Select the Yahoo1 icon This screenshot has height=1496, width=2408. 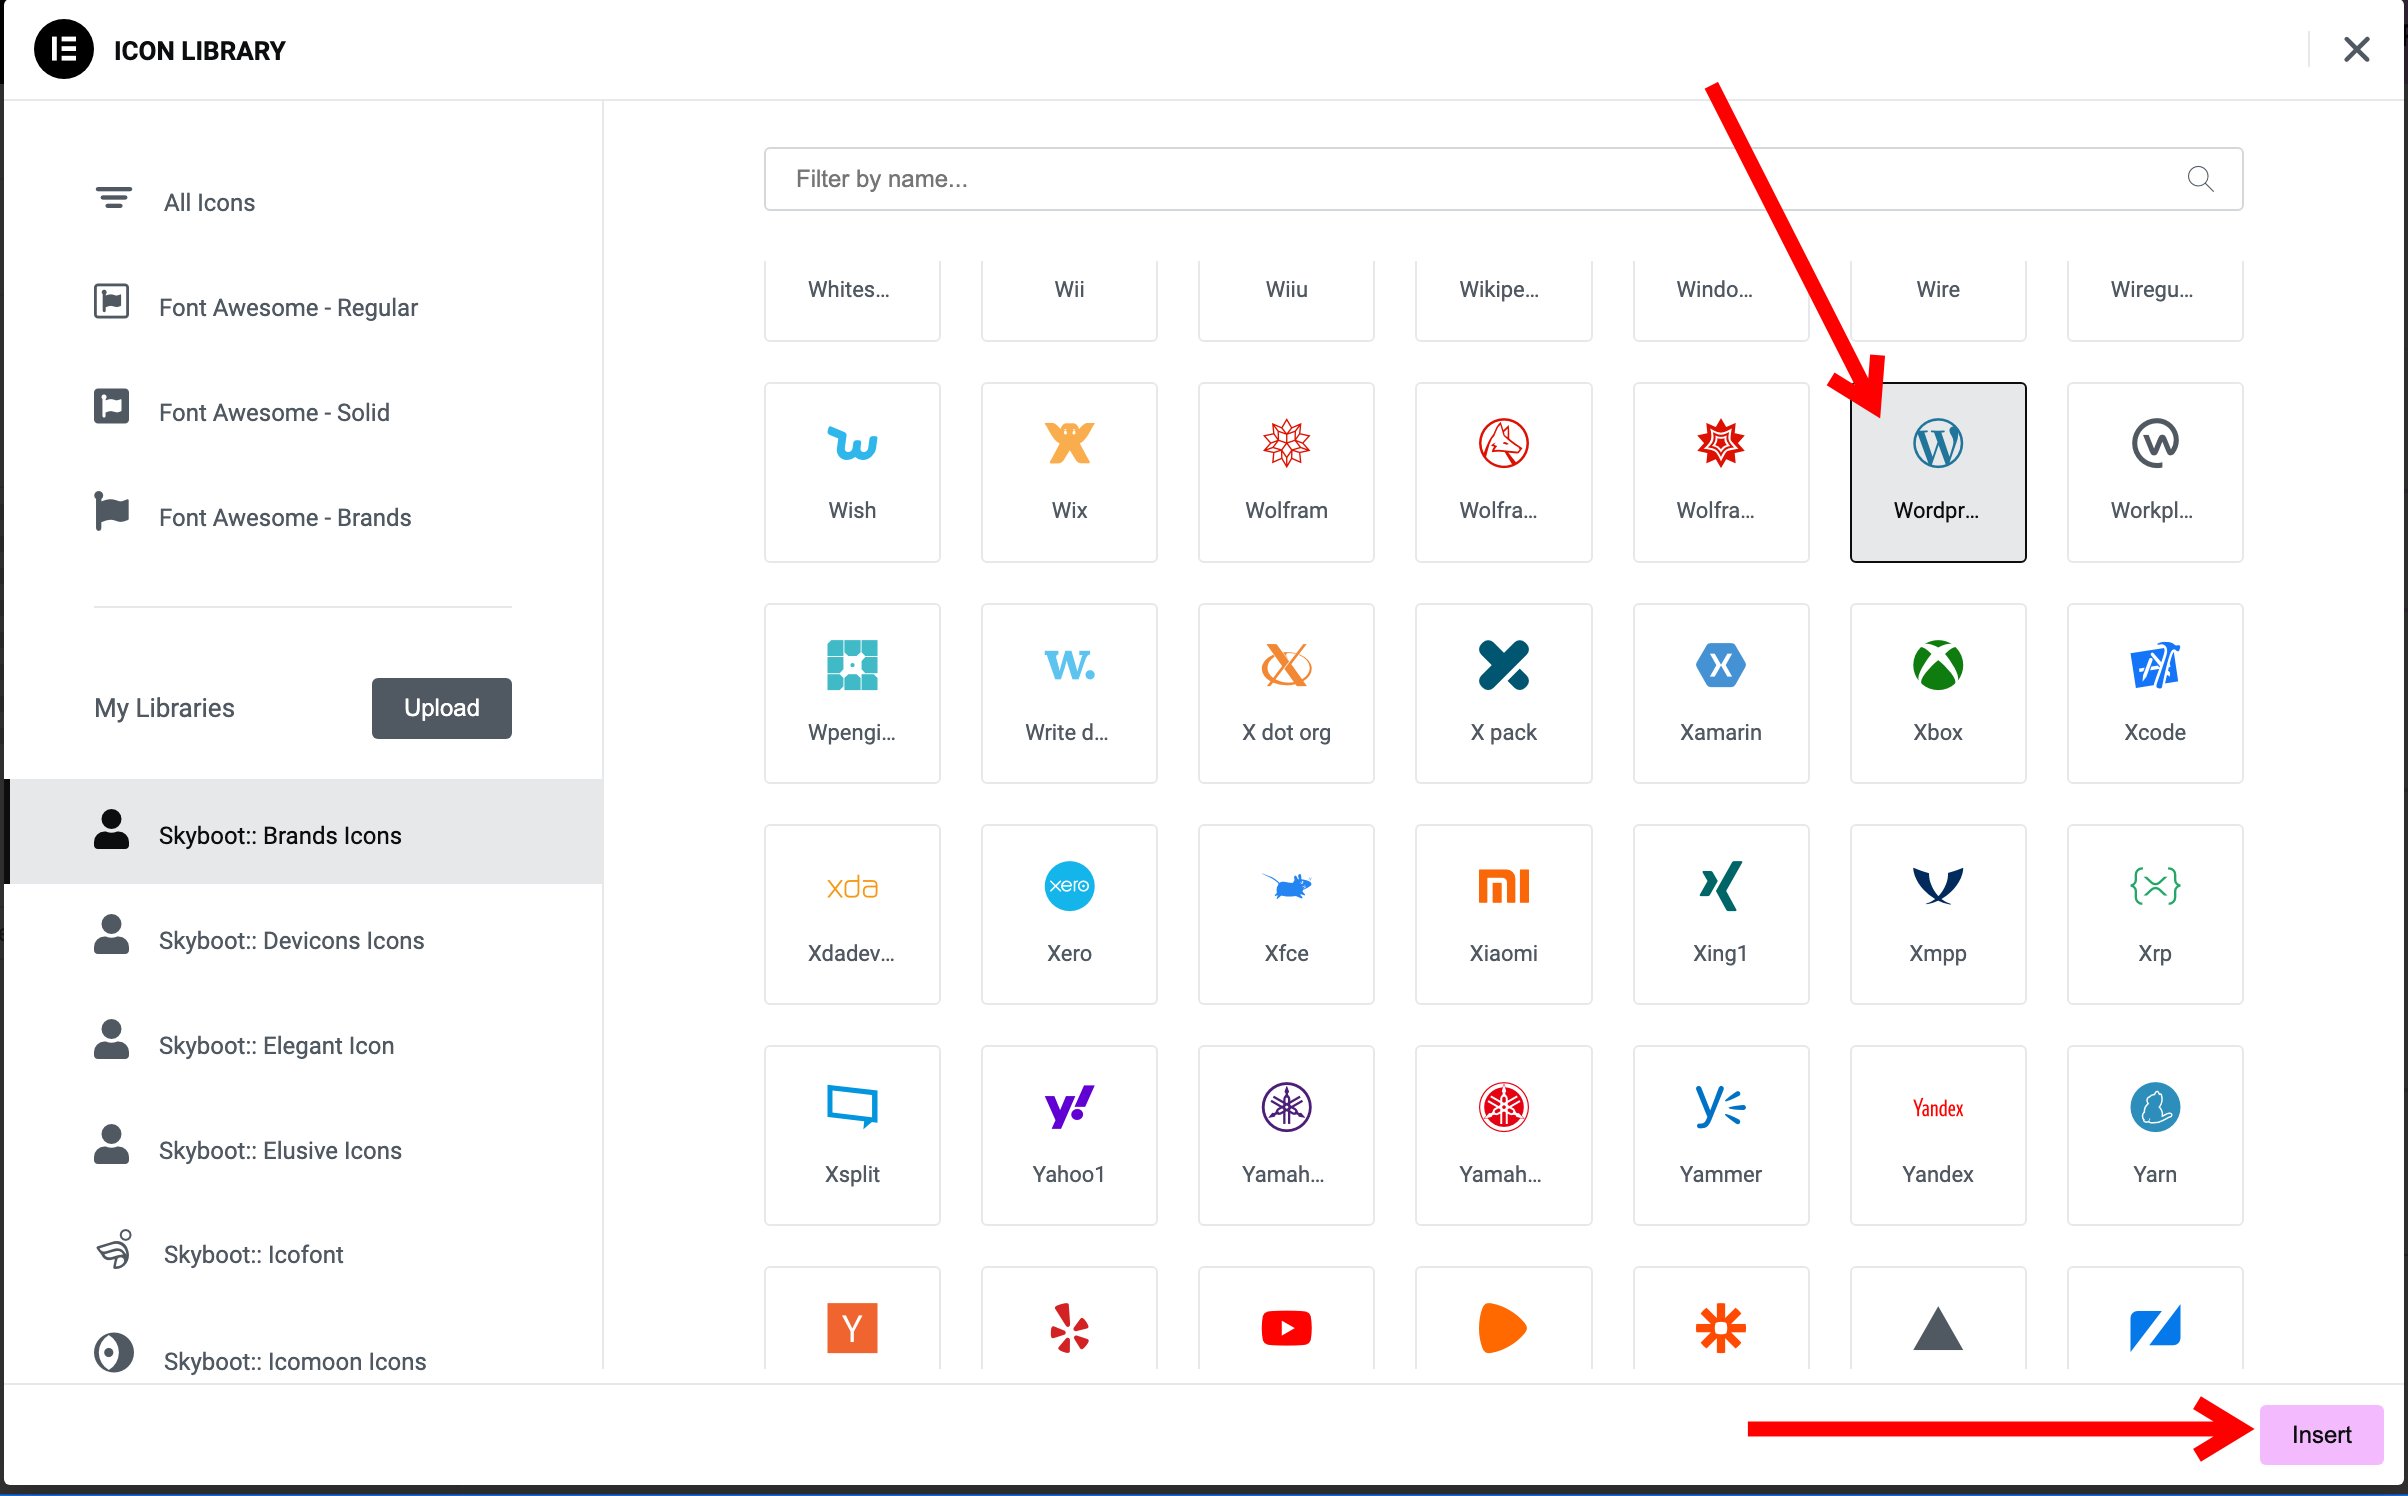click(1068, 1134)
